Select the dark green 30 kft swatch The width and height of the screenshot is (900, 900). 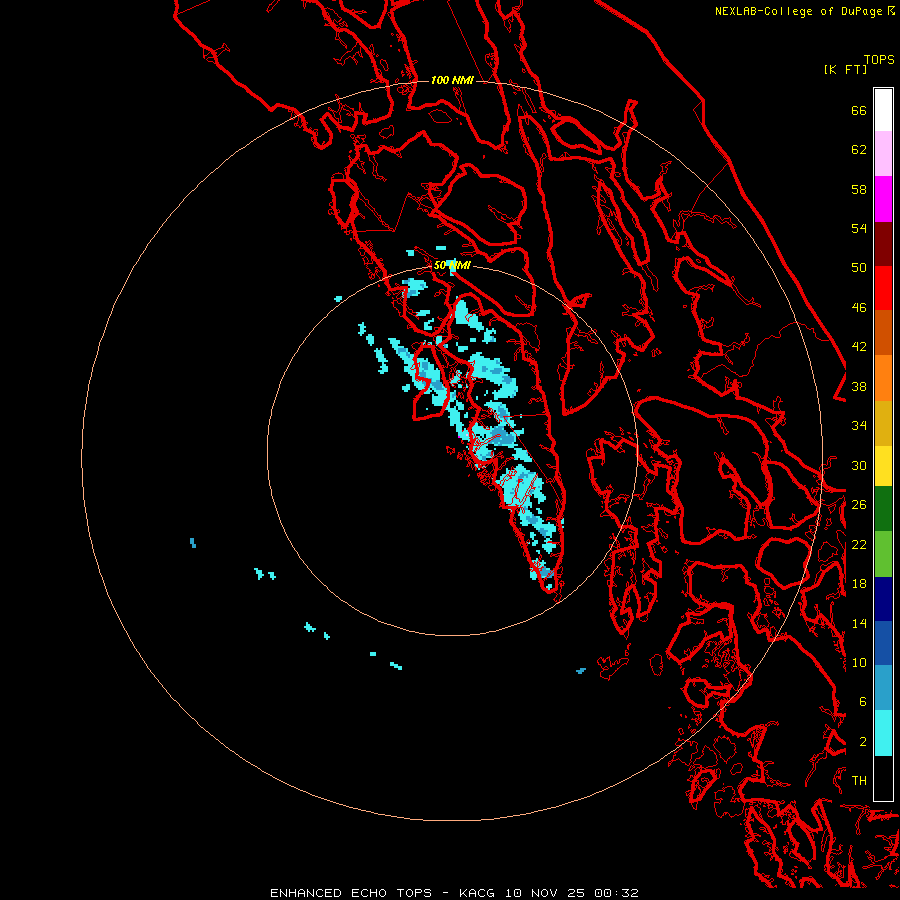(883, 509)
